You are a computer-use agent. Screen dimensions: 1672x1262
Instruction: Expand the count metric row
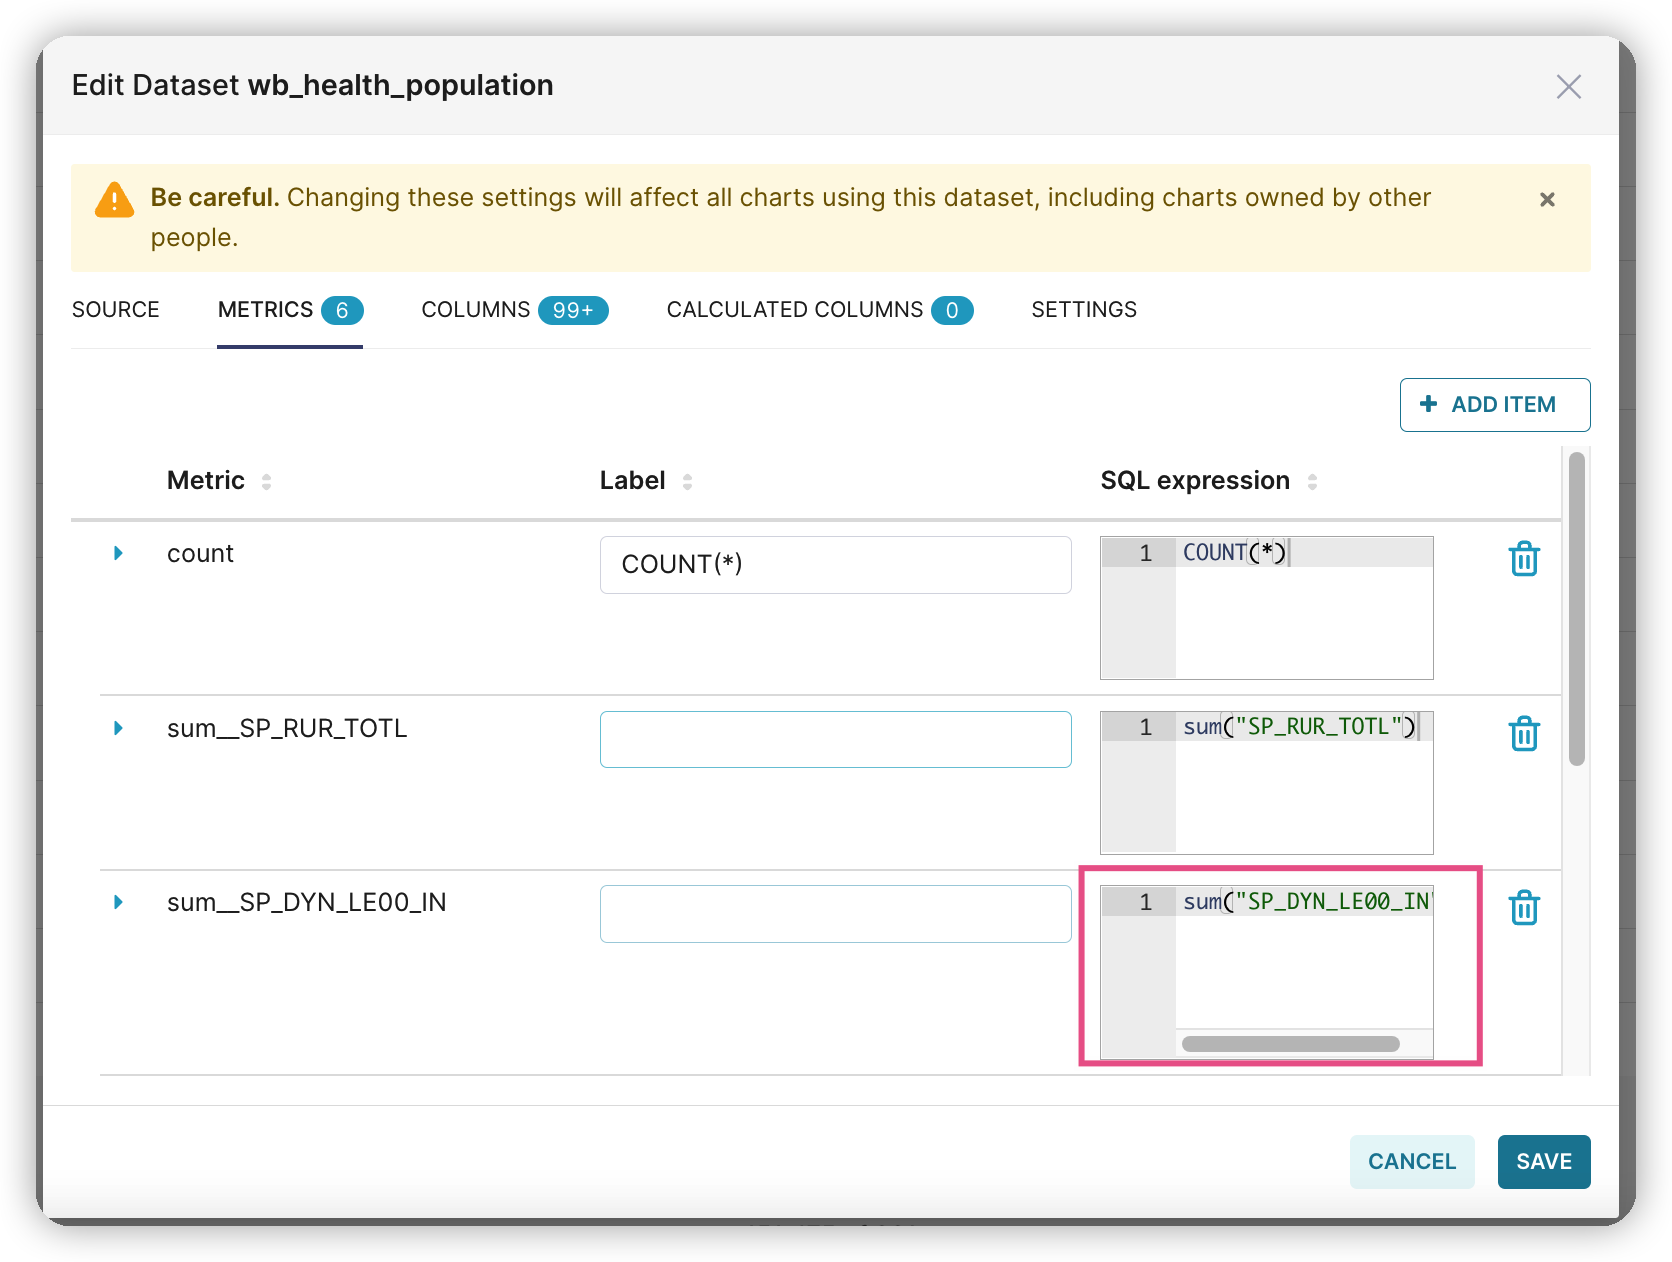point(119,552)
